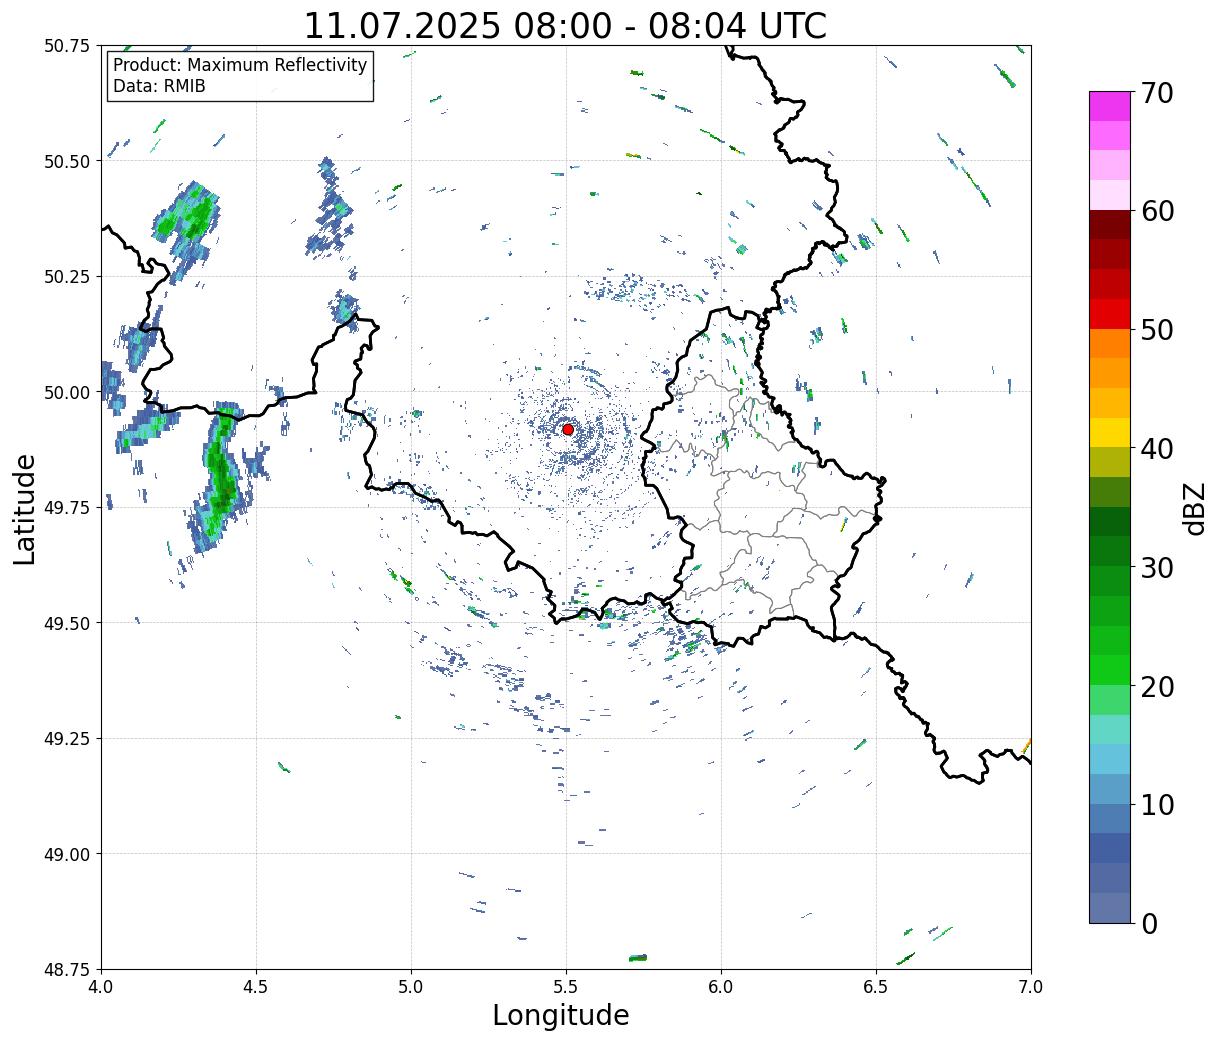This screenshot has height=1040, width=1219.
Task: Click the 'Longitude' axis label
Action: (561, 1015)
